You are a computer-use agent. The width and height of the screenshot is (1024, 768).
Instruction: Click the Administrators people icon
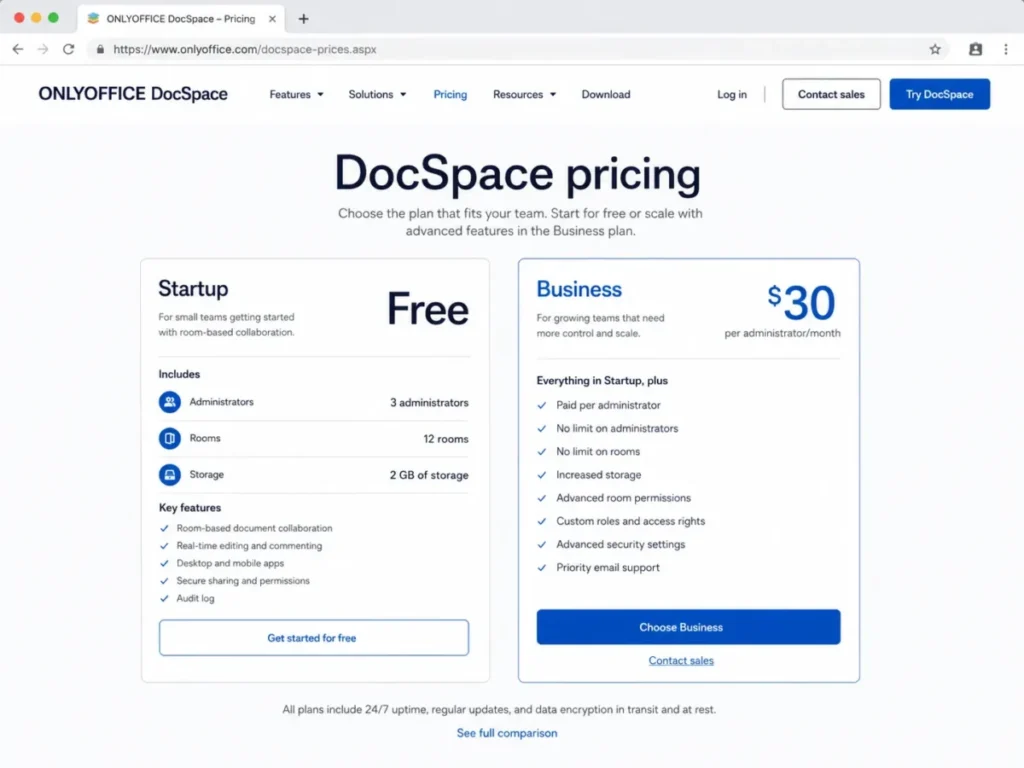point(170,402)
